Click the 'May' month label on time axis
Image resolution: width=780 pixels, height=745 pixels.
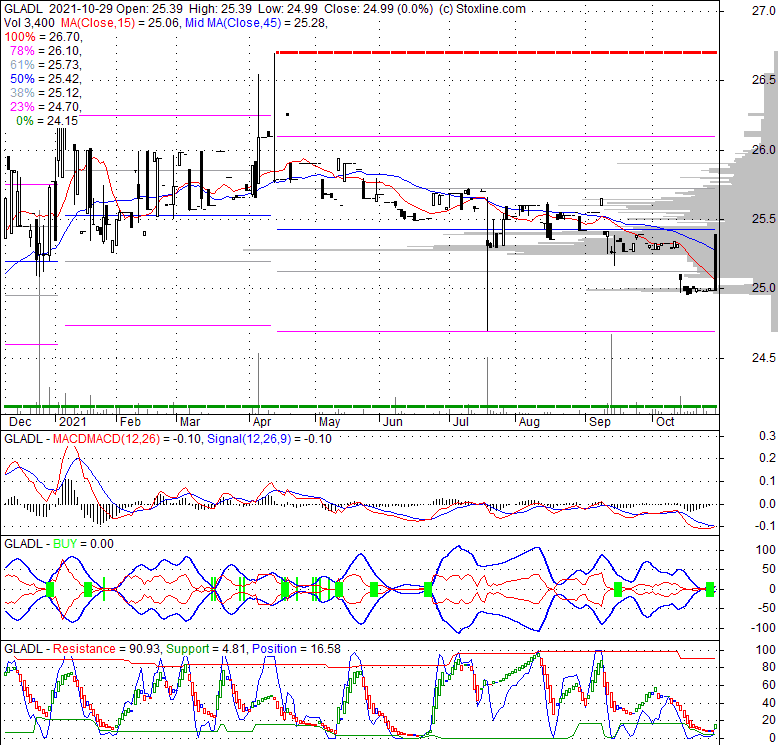click(x=329, y=422)
